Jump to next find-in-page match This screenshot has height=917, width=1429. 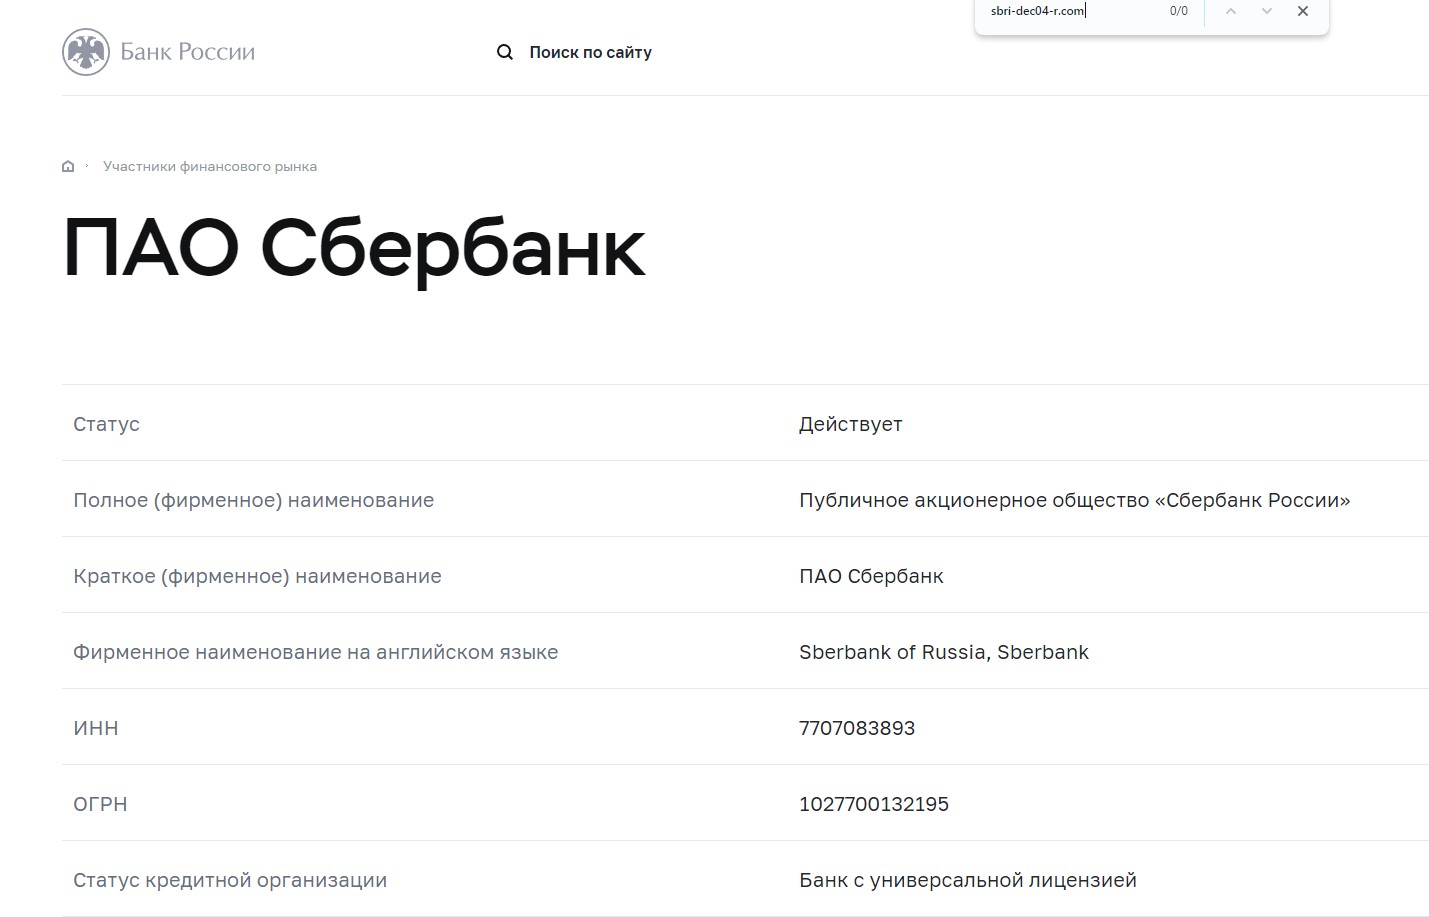tap(1267, 11)
